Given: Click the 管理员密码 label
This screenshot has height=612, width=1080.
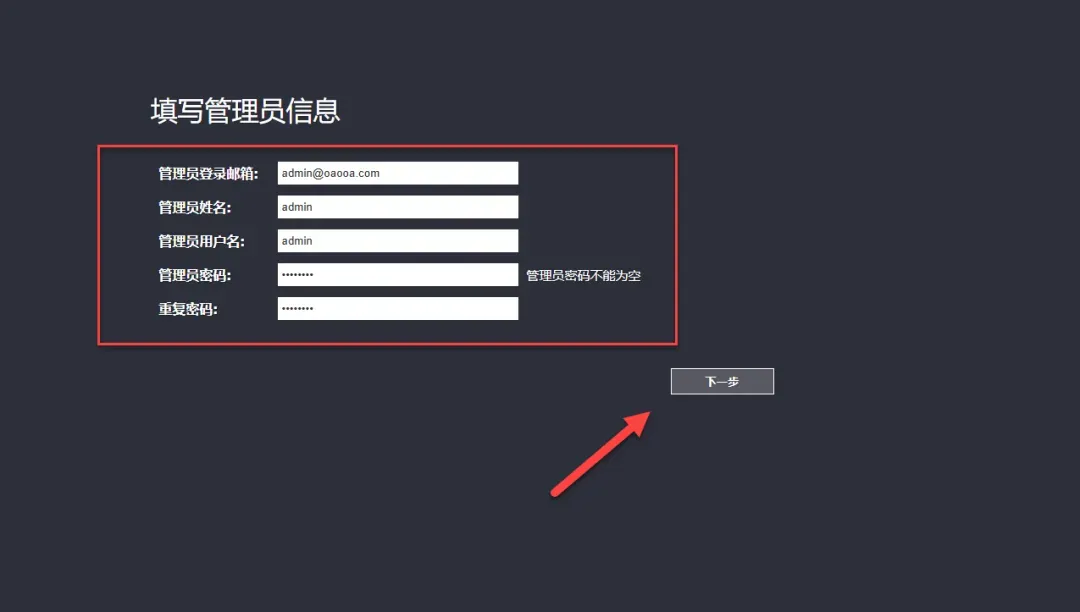Looking at the screenshot, I should click(x=195, y=275).
